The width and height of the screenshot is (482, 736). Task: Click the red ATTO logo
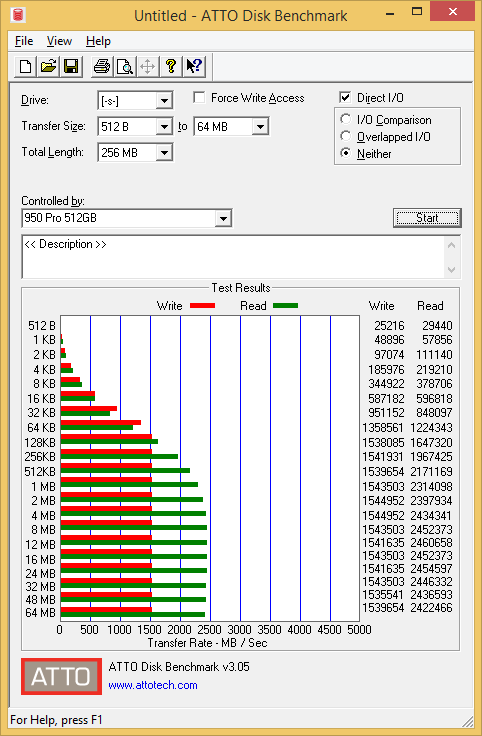click(x=61, y=676)
